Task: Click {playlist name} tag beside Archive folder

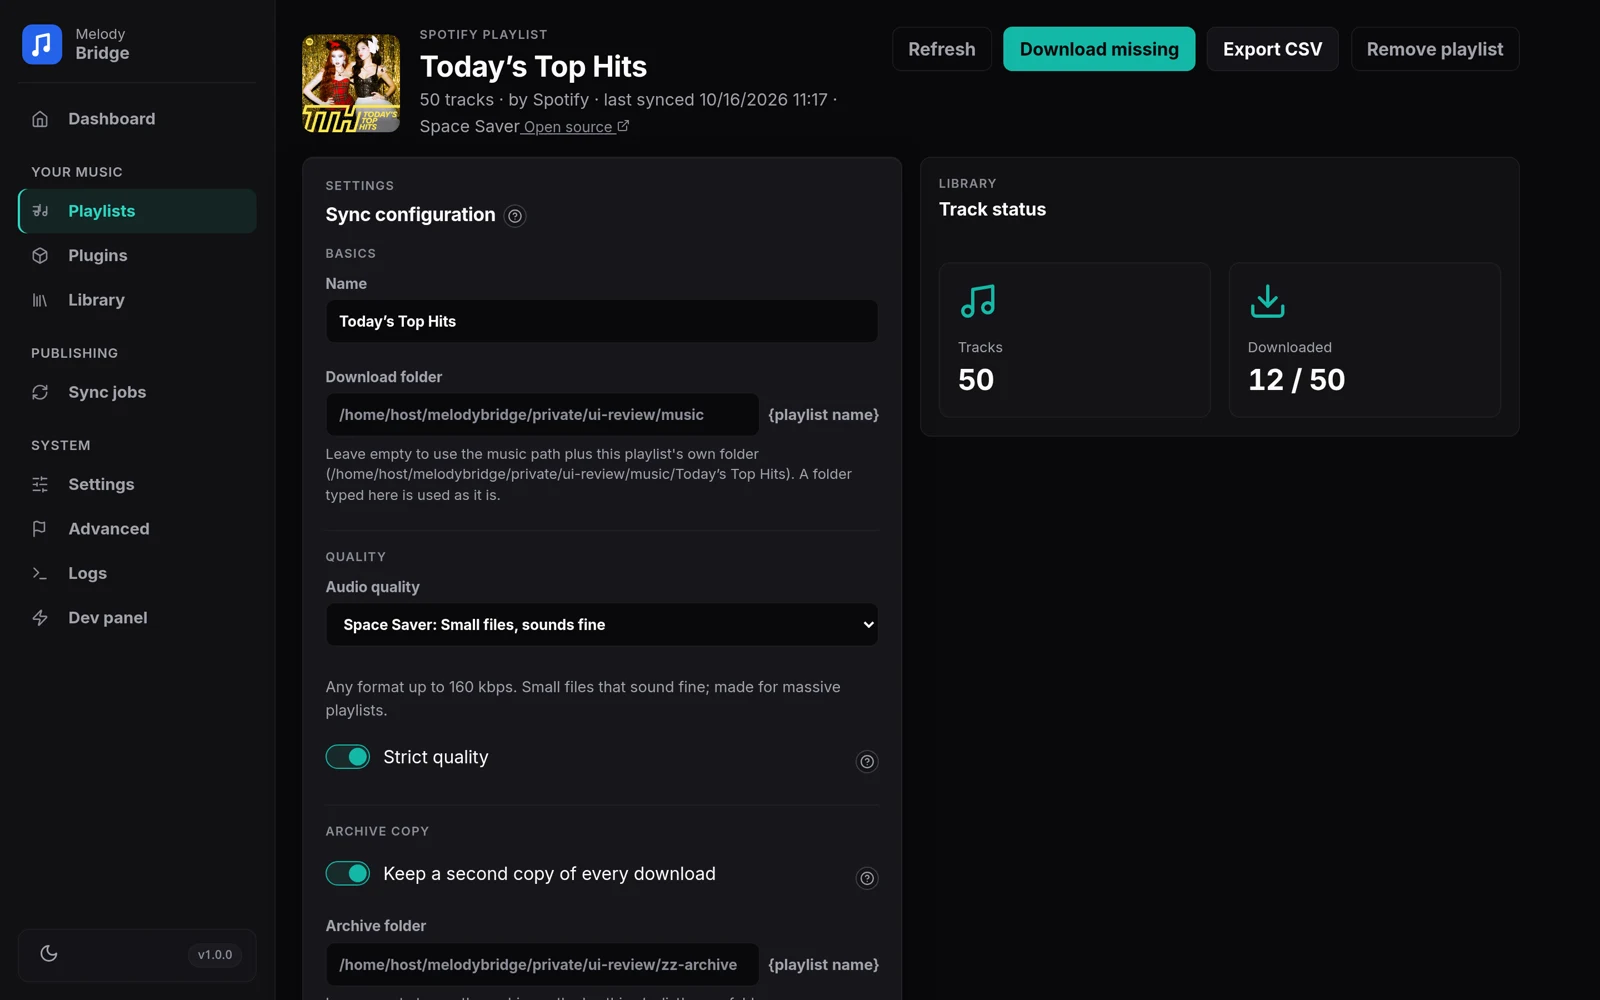Action: tap(823, 964)
